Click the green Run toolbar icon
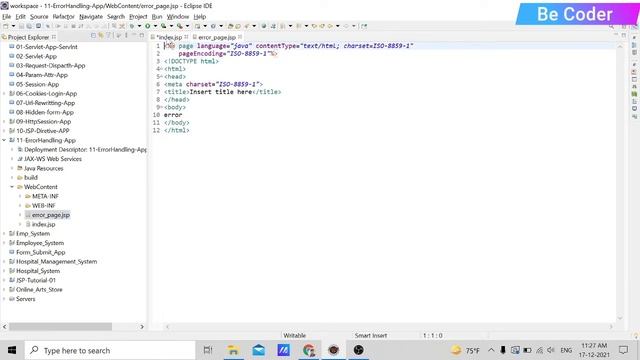The height and width of the screenshot is (360, 640). pos(147,26)
